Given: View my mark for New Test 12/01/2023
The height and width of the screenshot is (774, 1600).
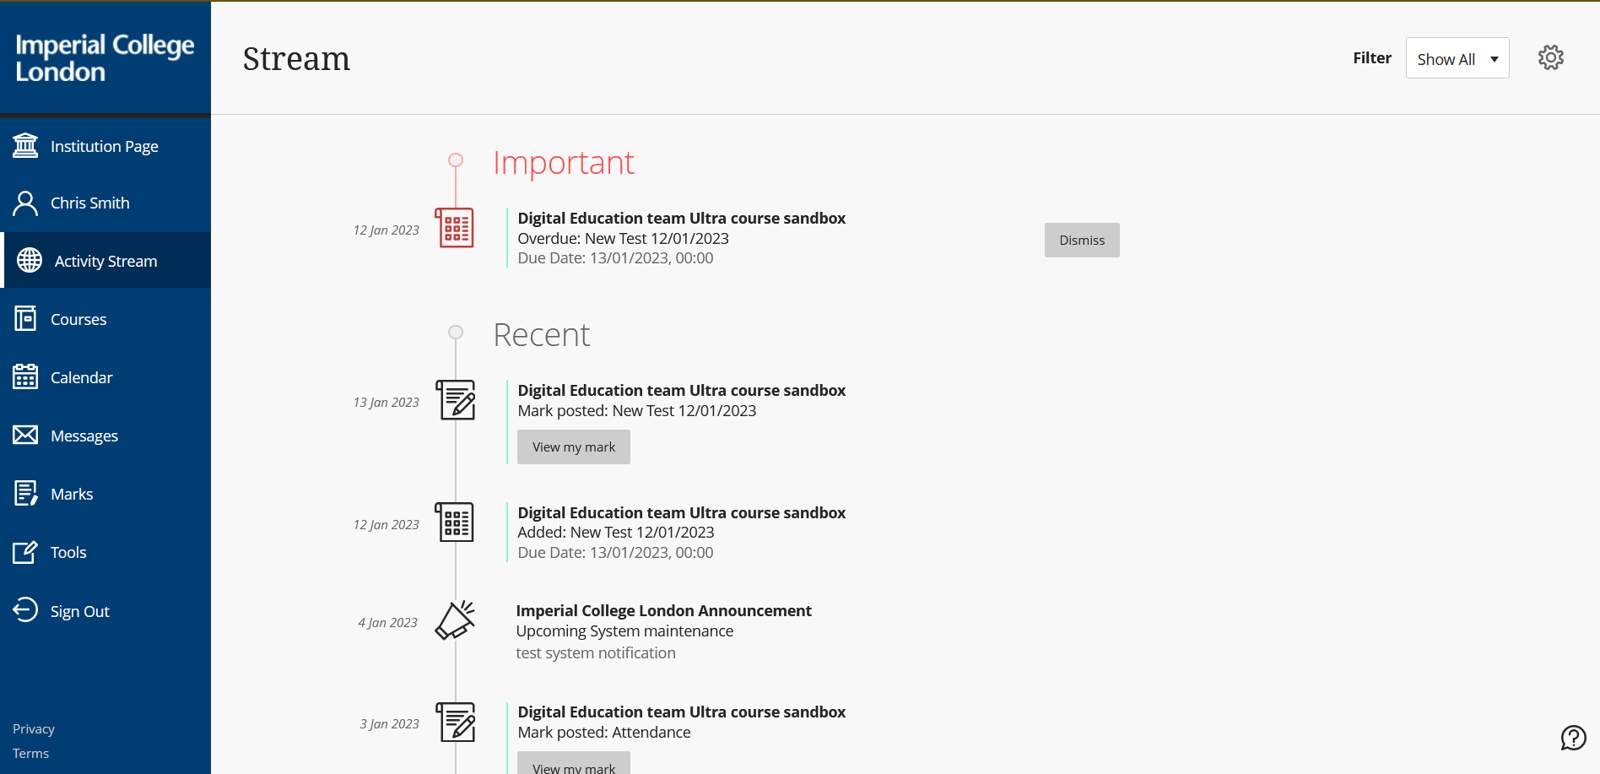Looking at the screenshot, I should [573, 447].
